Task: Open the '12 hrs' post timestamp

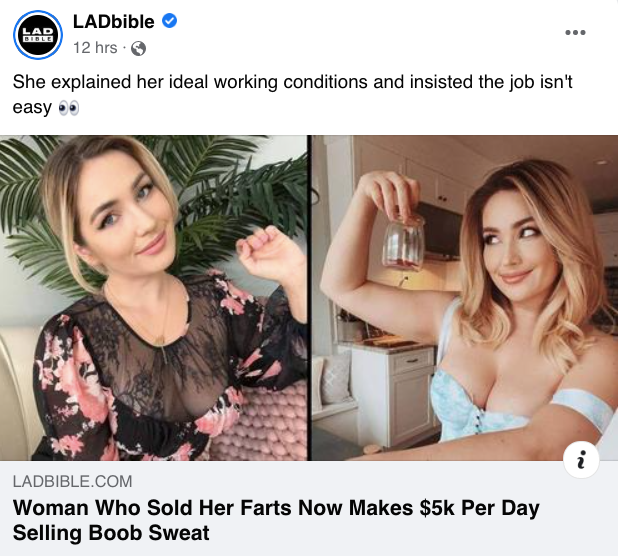Action: (96, 47)
